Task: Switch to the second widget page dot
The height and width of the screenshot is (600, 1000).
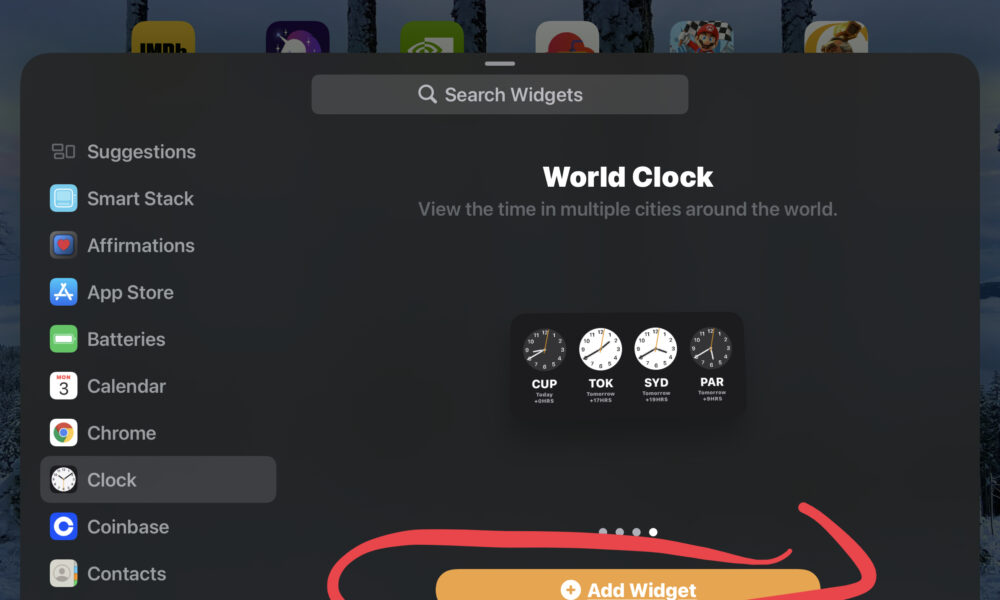Action: point(619,531)
